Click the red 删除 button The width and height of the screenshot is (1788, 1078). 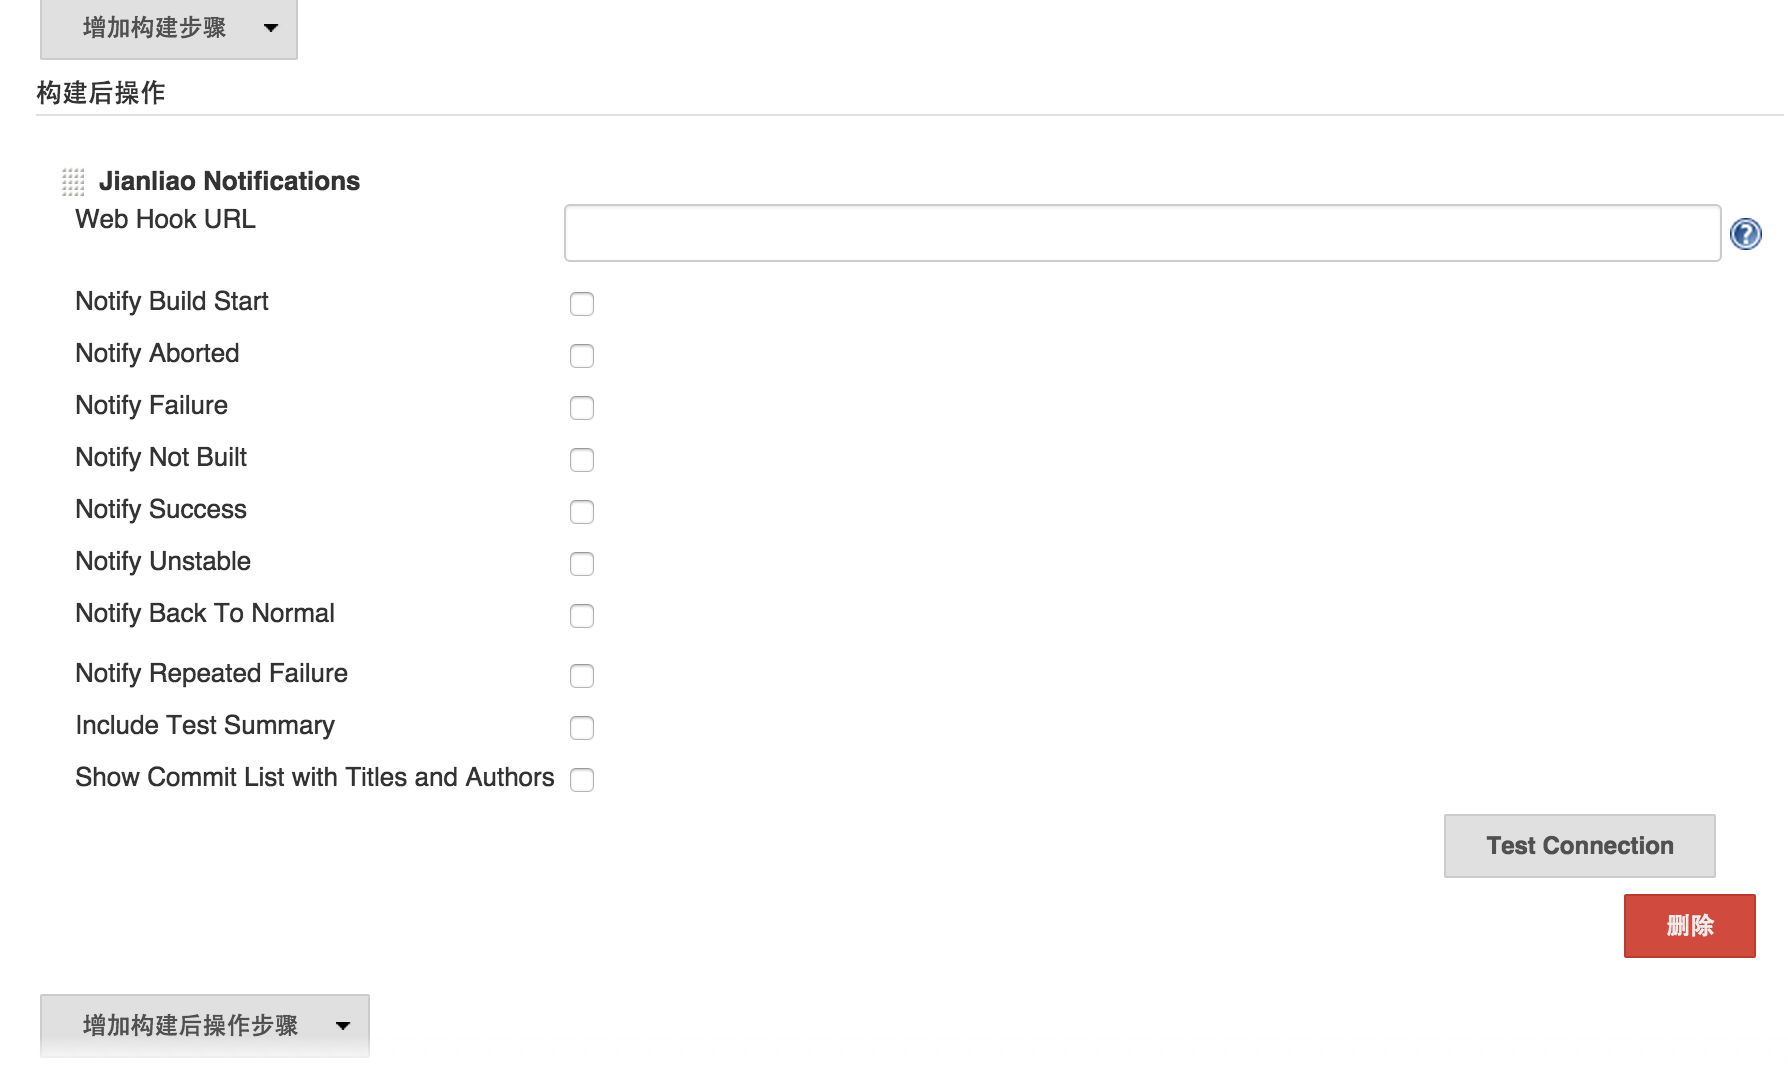pyautogui.click(x=1689, y=926)
